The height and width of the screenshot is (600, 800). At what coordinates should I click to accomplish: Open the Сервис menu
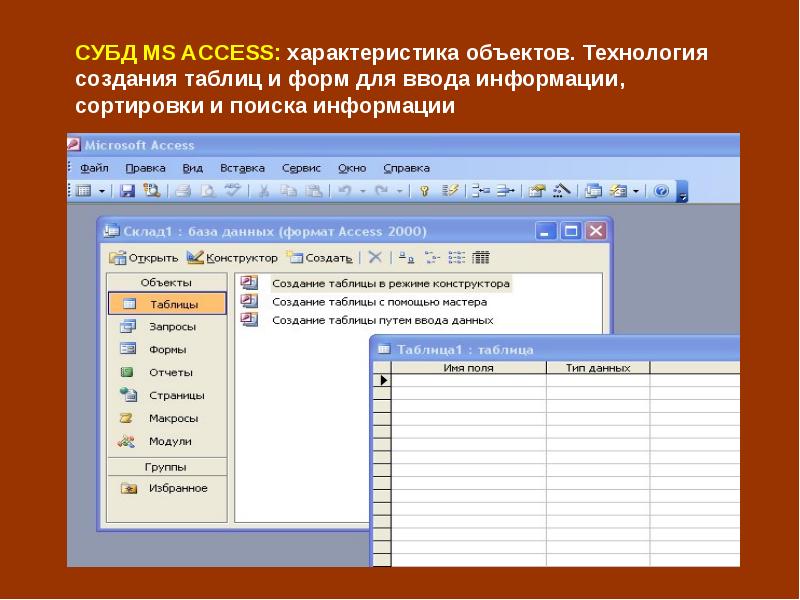tap(301, 168)
